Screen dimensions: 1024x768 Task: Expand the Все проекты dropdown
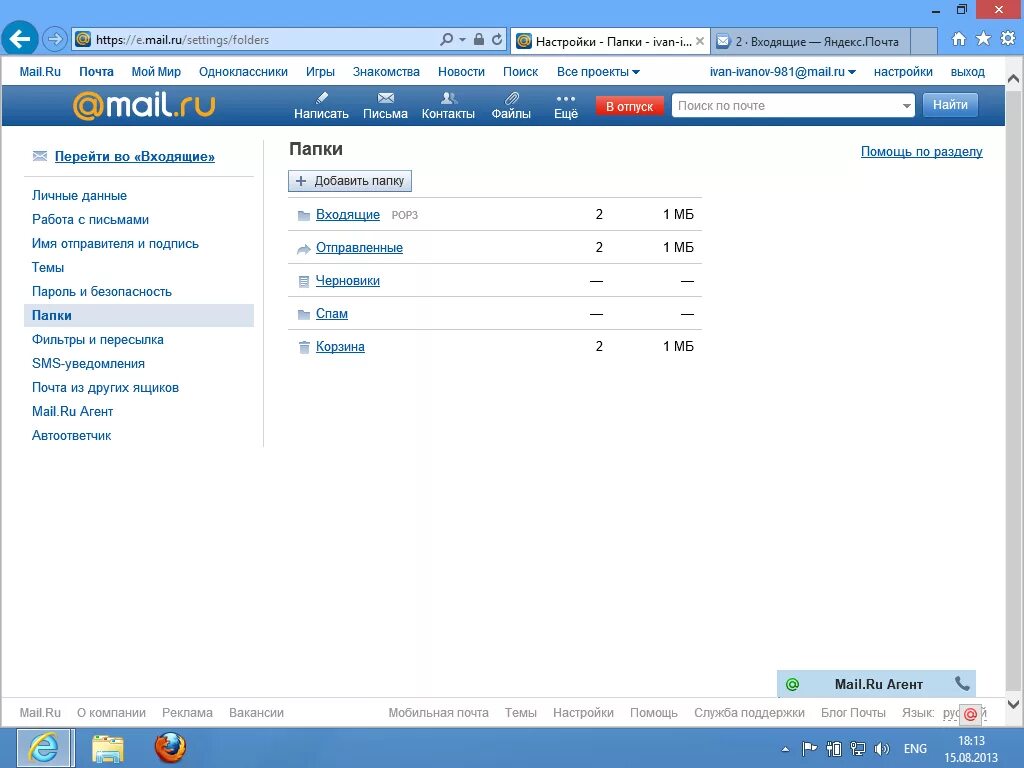[598, 72]
